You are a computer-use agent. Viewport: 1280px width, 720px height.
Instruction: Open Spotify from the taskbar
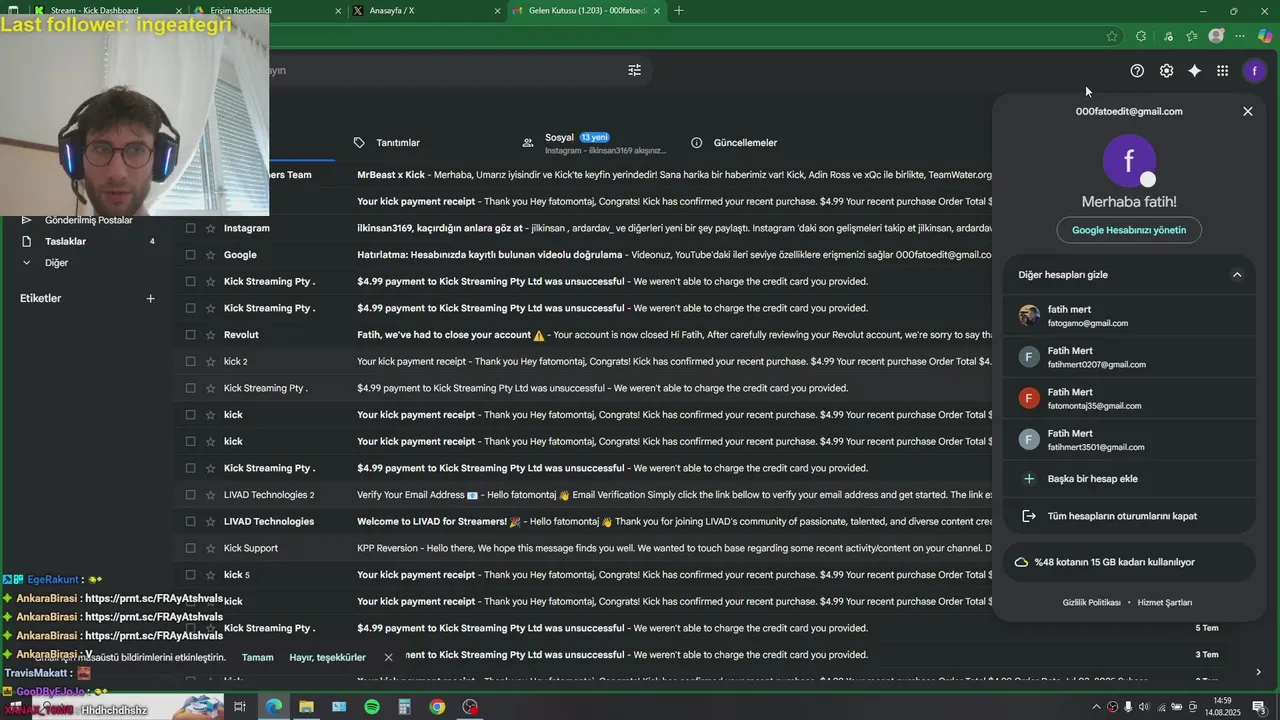coord(371,707)
